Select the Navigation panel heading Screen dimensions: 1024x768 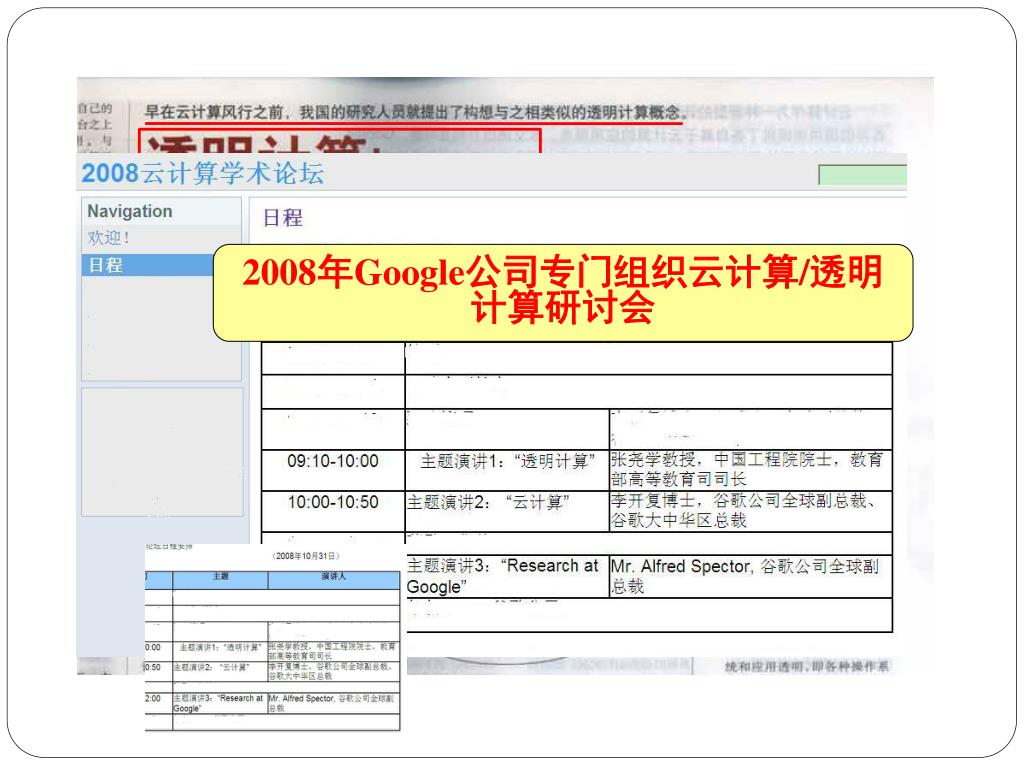pyautogui.click(x=130, y=211)
